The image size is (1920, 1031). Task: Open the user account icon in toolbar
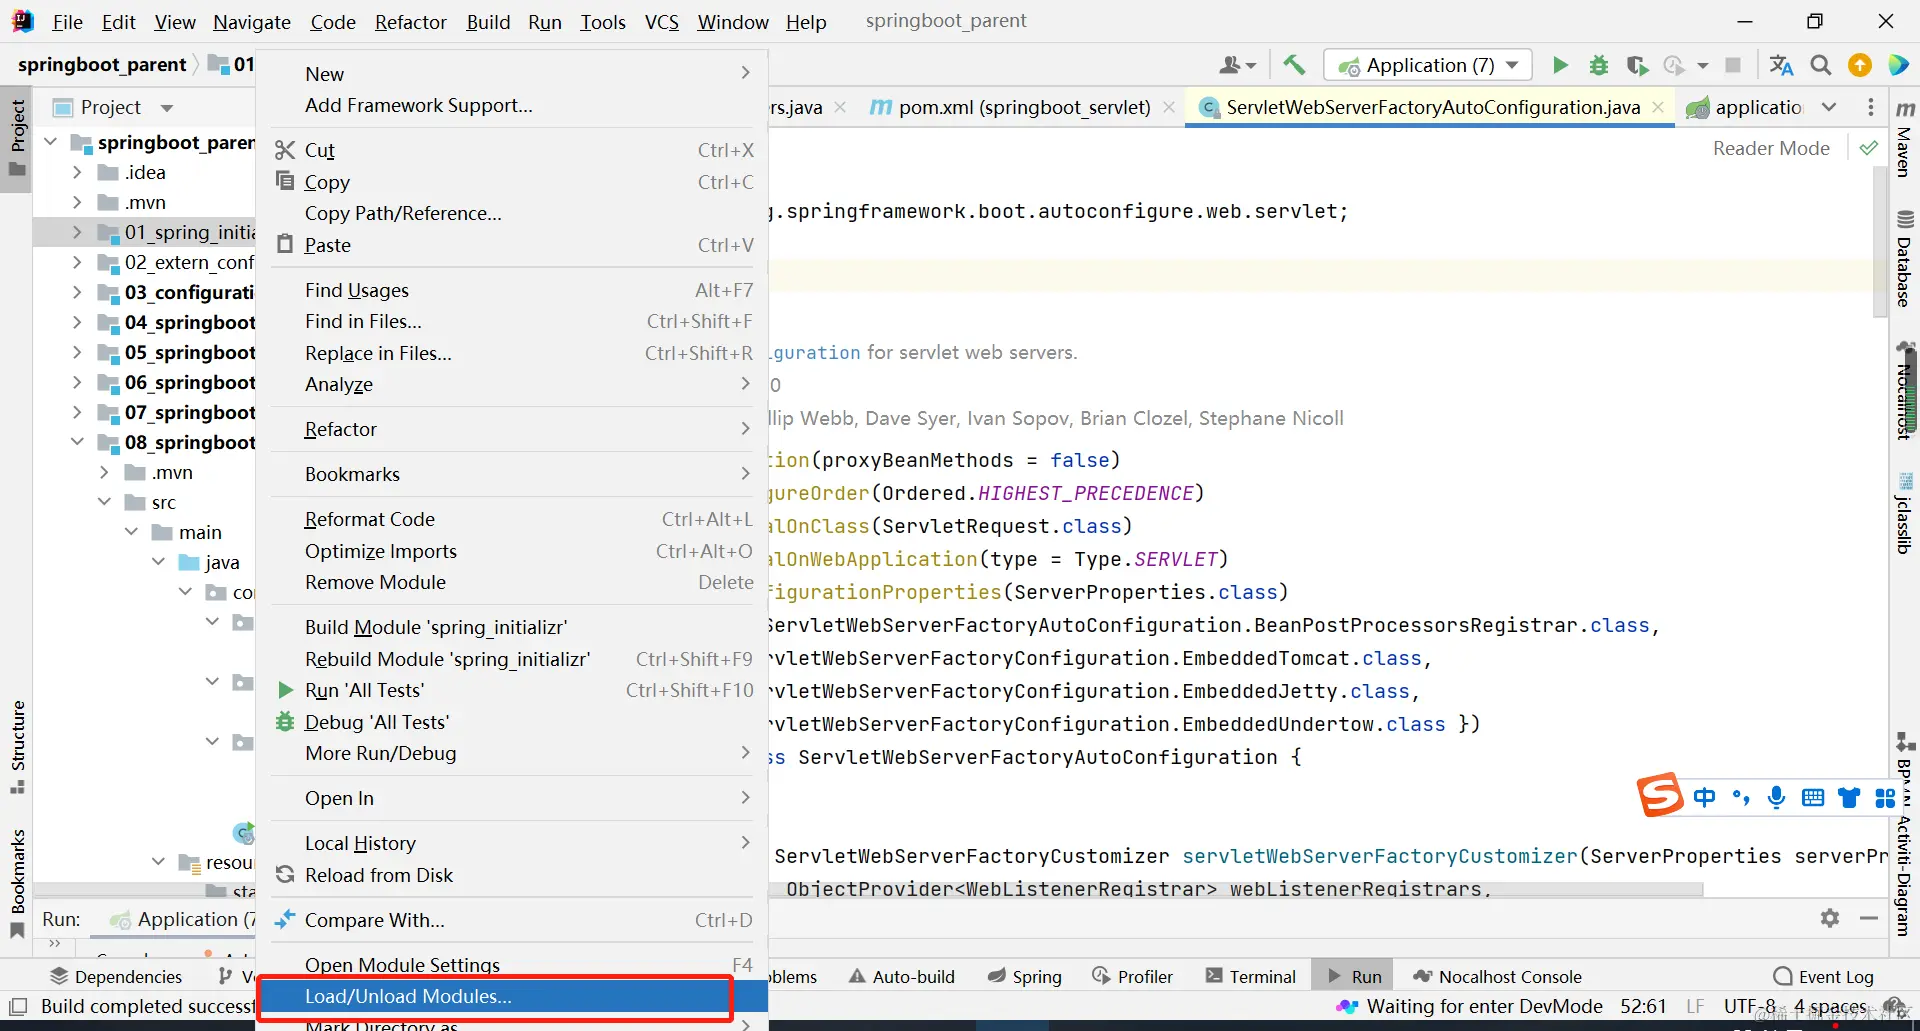pyautogui.click(x=1237, y=65)
